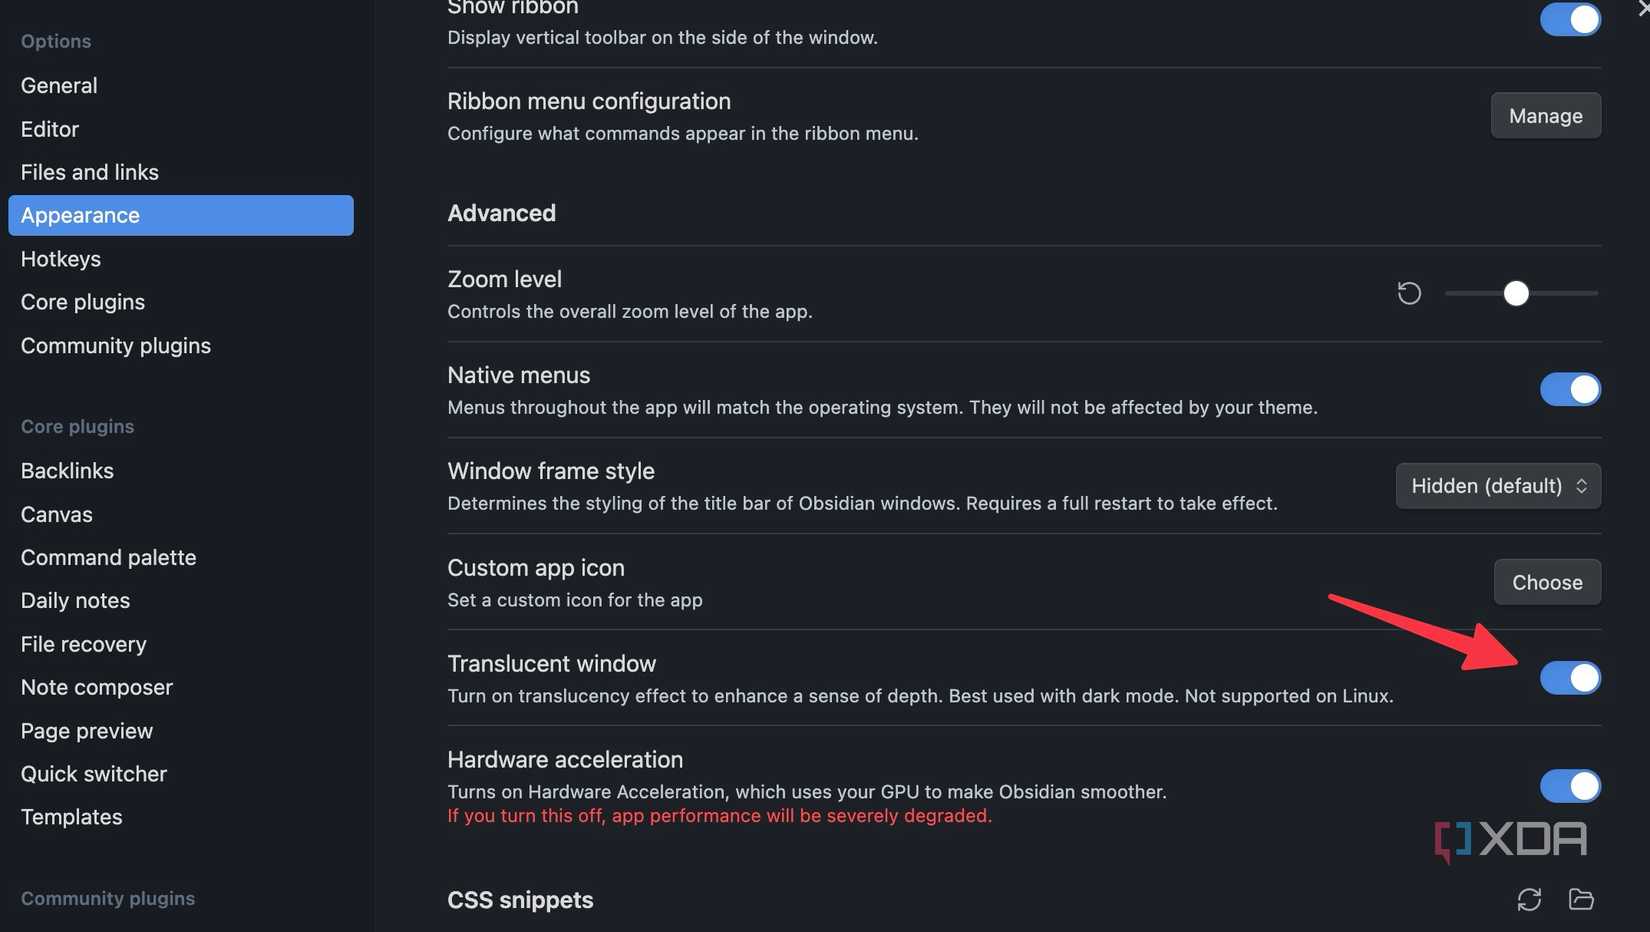Turn off Hardware acceleration
Viewport: 1650px width, 932px height.
coord(1569,786)
